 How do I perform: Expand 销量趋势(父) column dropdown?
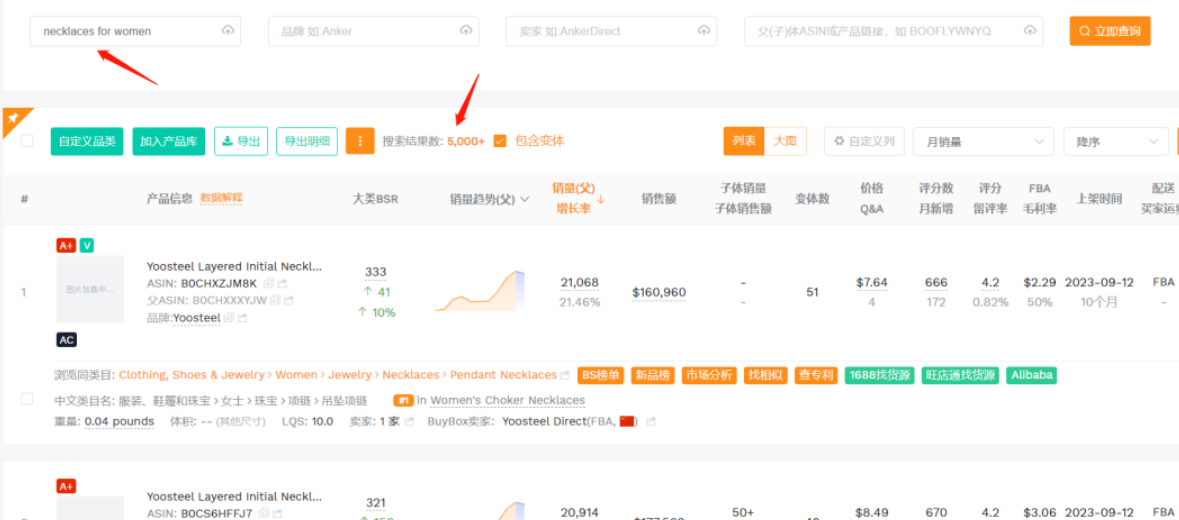coord(525,199)
